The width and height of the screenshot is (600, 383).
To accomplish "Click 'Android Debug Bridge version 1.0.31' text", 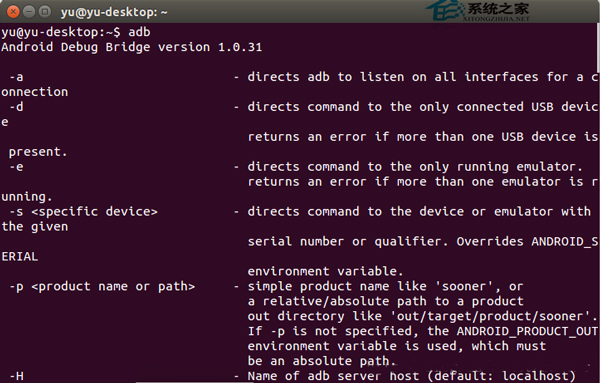I will coord(132,47).
